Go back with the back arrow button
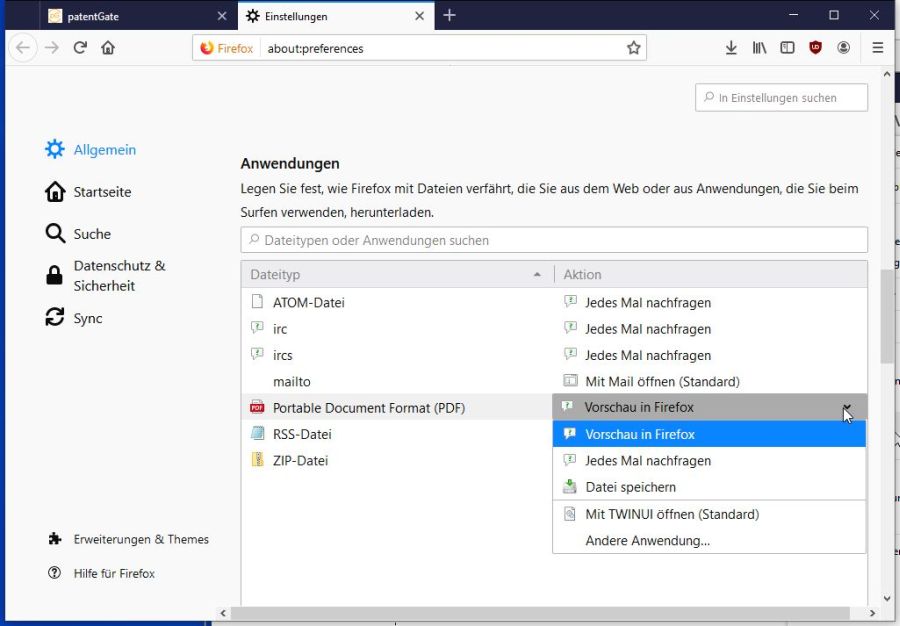Viewport: 900px width, 626px height. pyautogui.click(x=23, y=48)
